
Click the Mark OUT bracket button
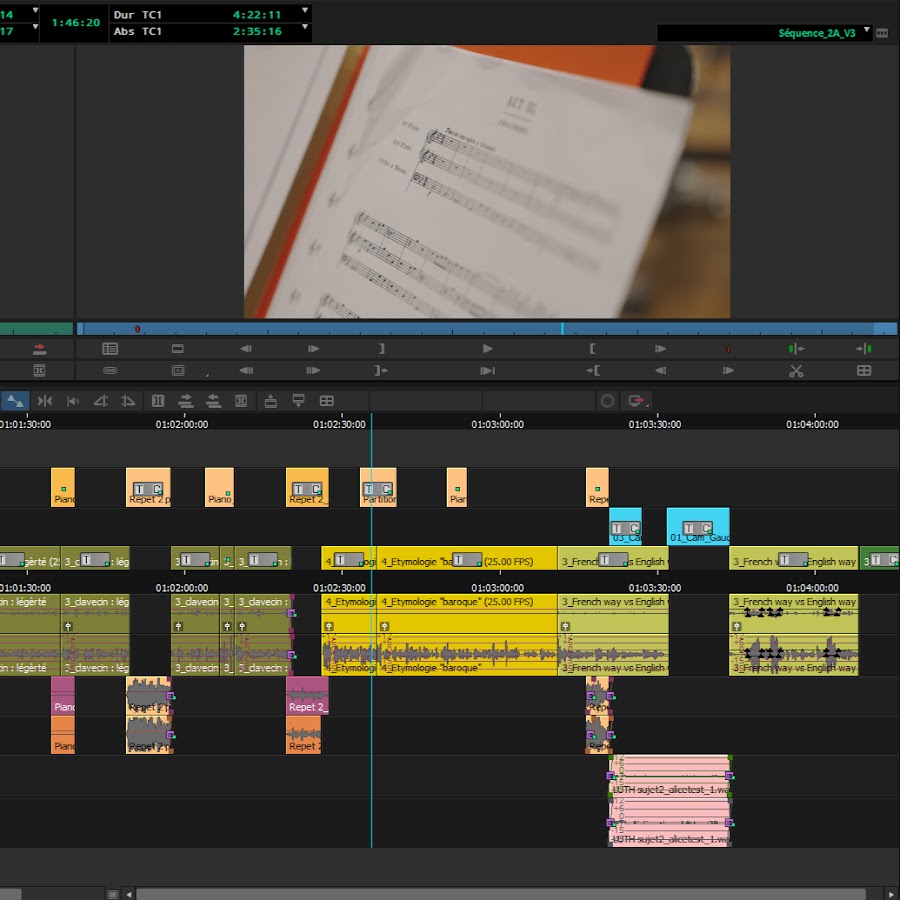point(382,348)
